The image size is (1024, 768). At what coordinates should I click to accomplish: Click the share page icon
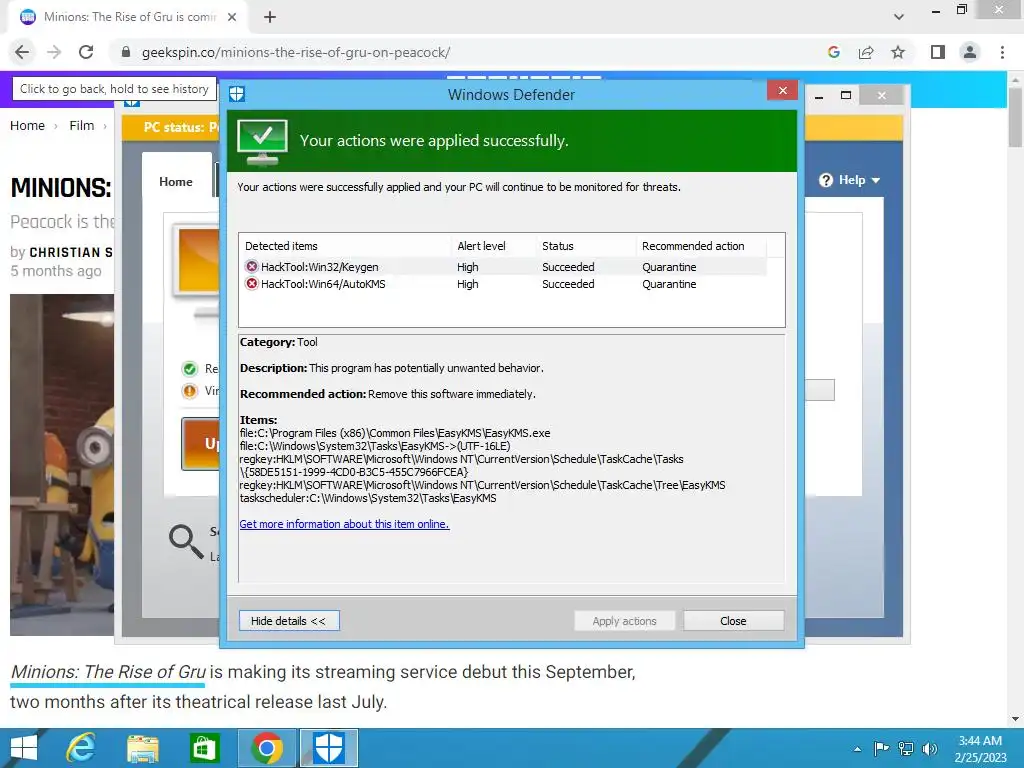coord(866,52)
